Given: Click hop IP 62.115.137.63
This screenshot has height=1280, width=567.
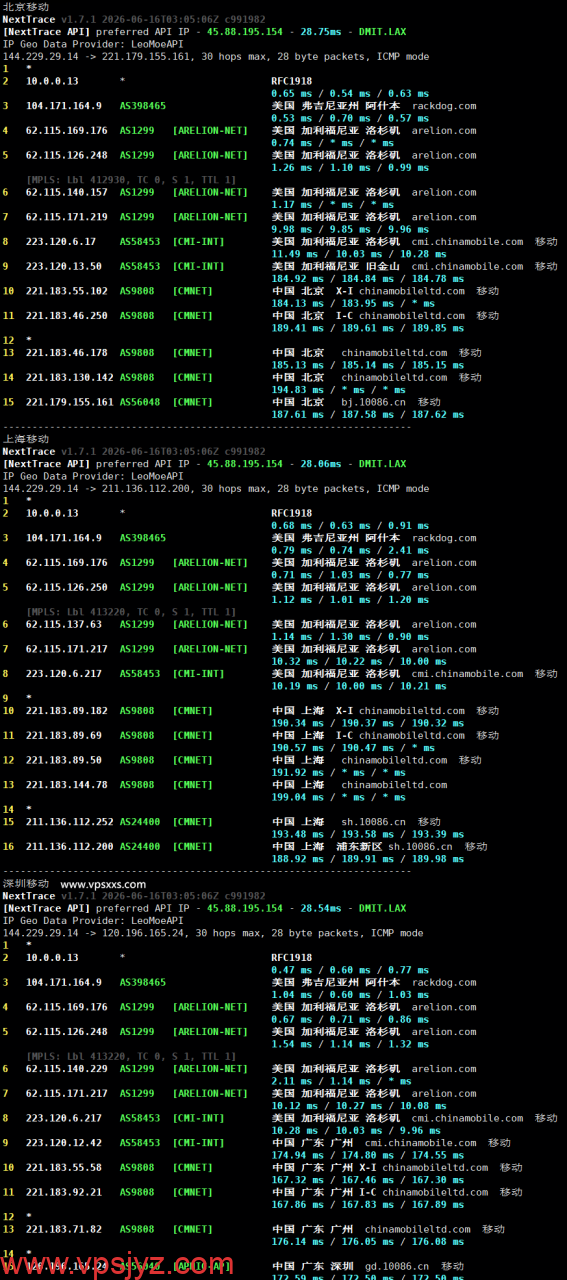Looking at the screenshot, I should coord(63,624).
